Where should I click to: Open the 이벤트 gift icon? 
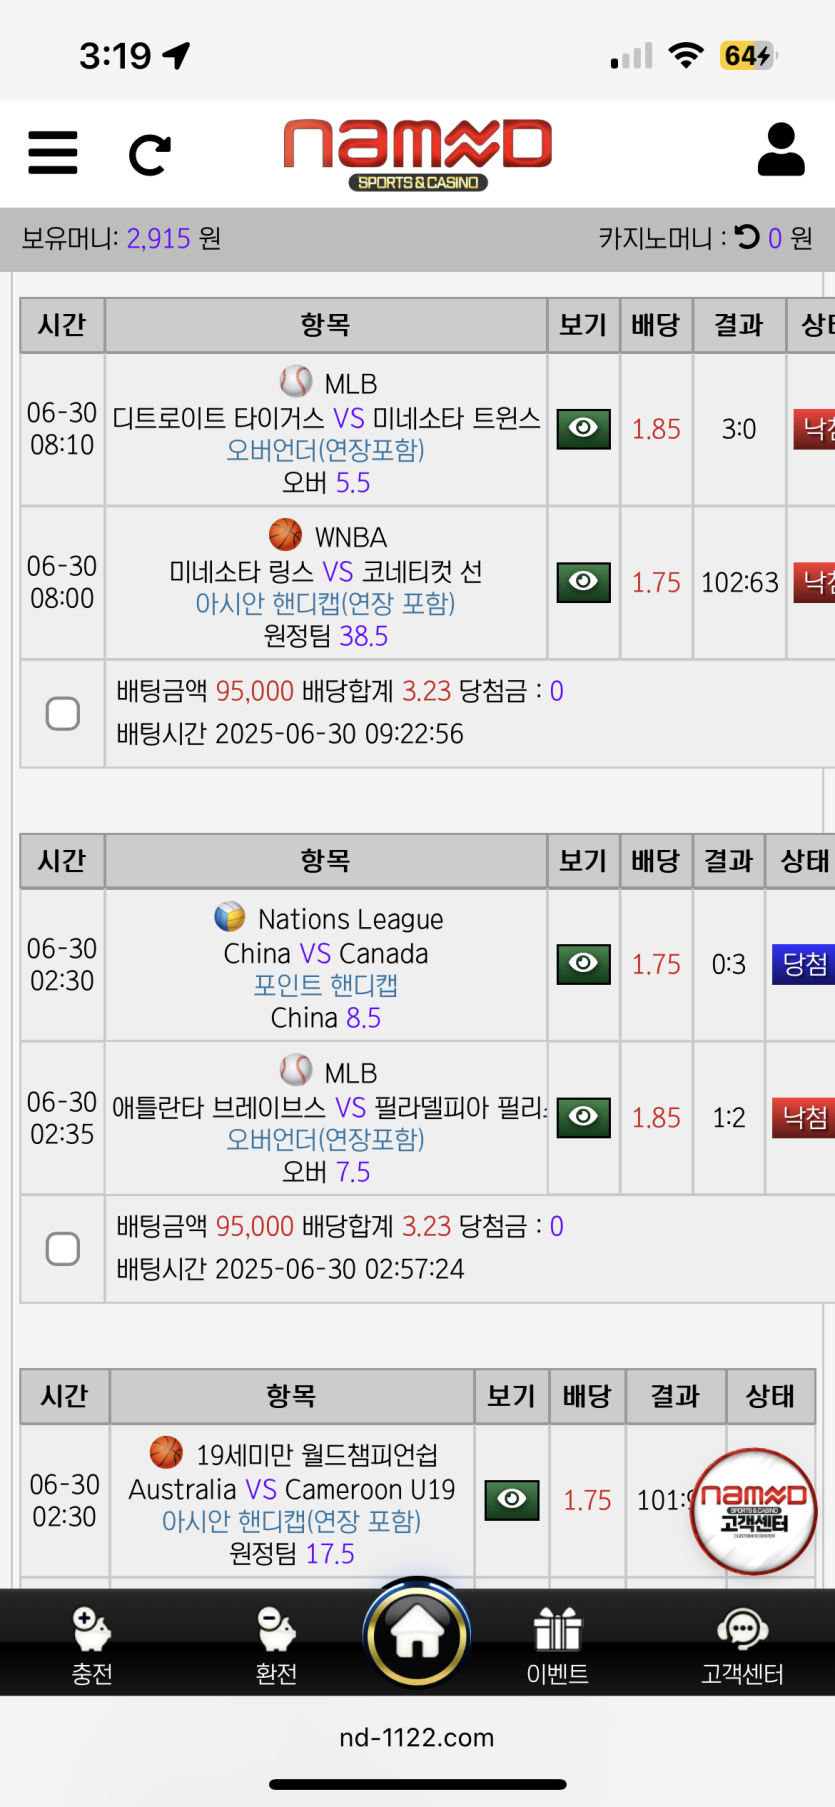(557, 1645)
